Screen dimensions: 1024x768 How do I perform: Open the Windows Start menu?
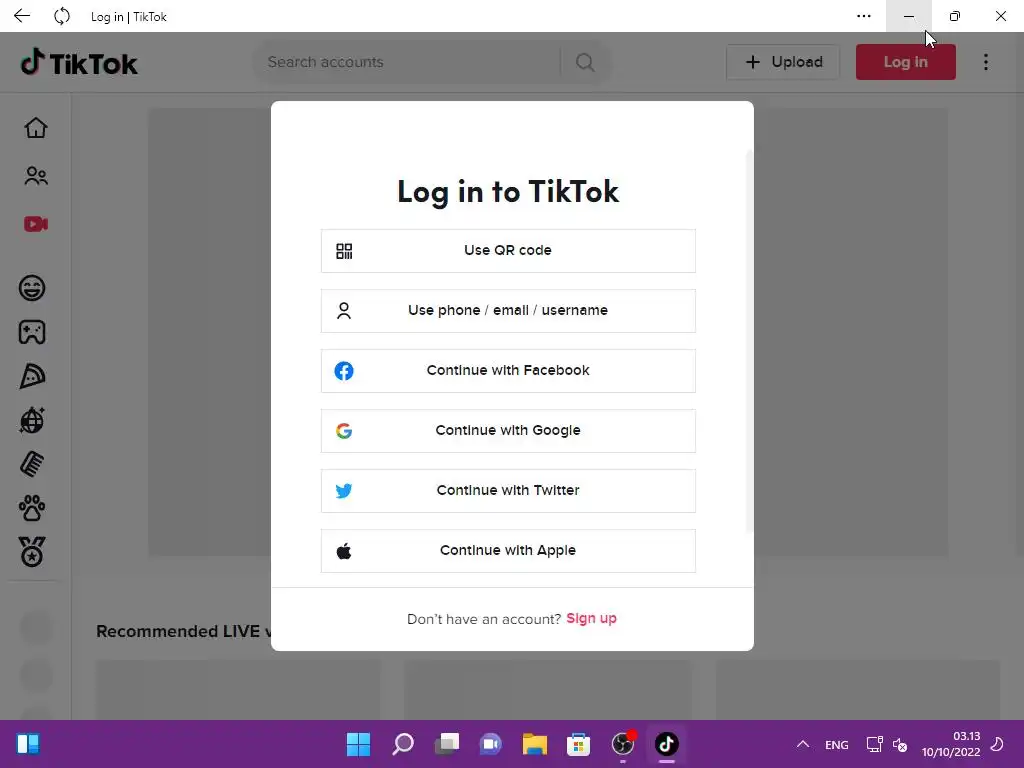click(358, 744)
